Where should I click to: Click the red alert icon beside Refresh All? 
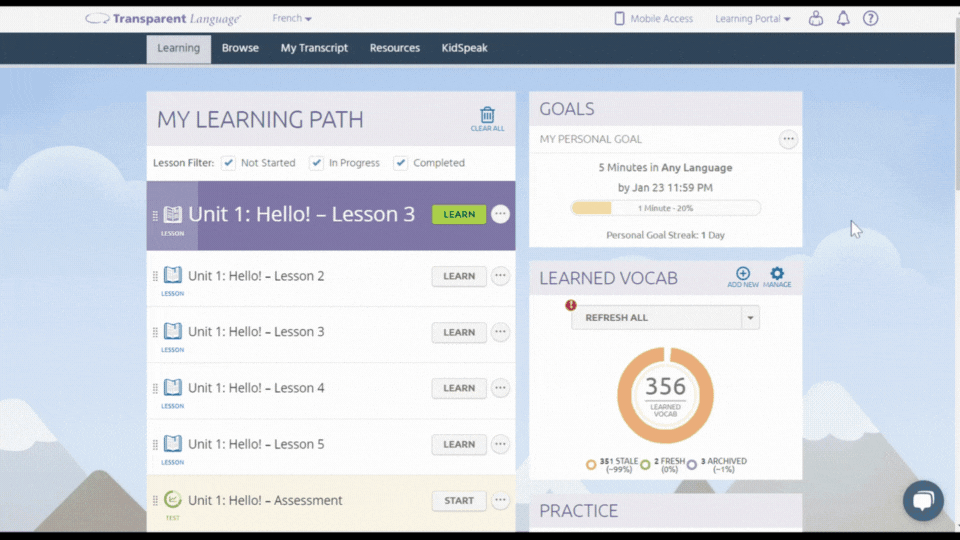[x=571, y=305]
